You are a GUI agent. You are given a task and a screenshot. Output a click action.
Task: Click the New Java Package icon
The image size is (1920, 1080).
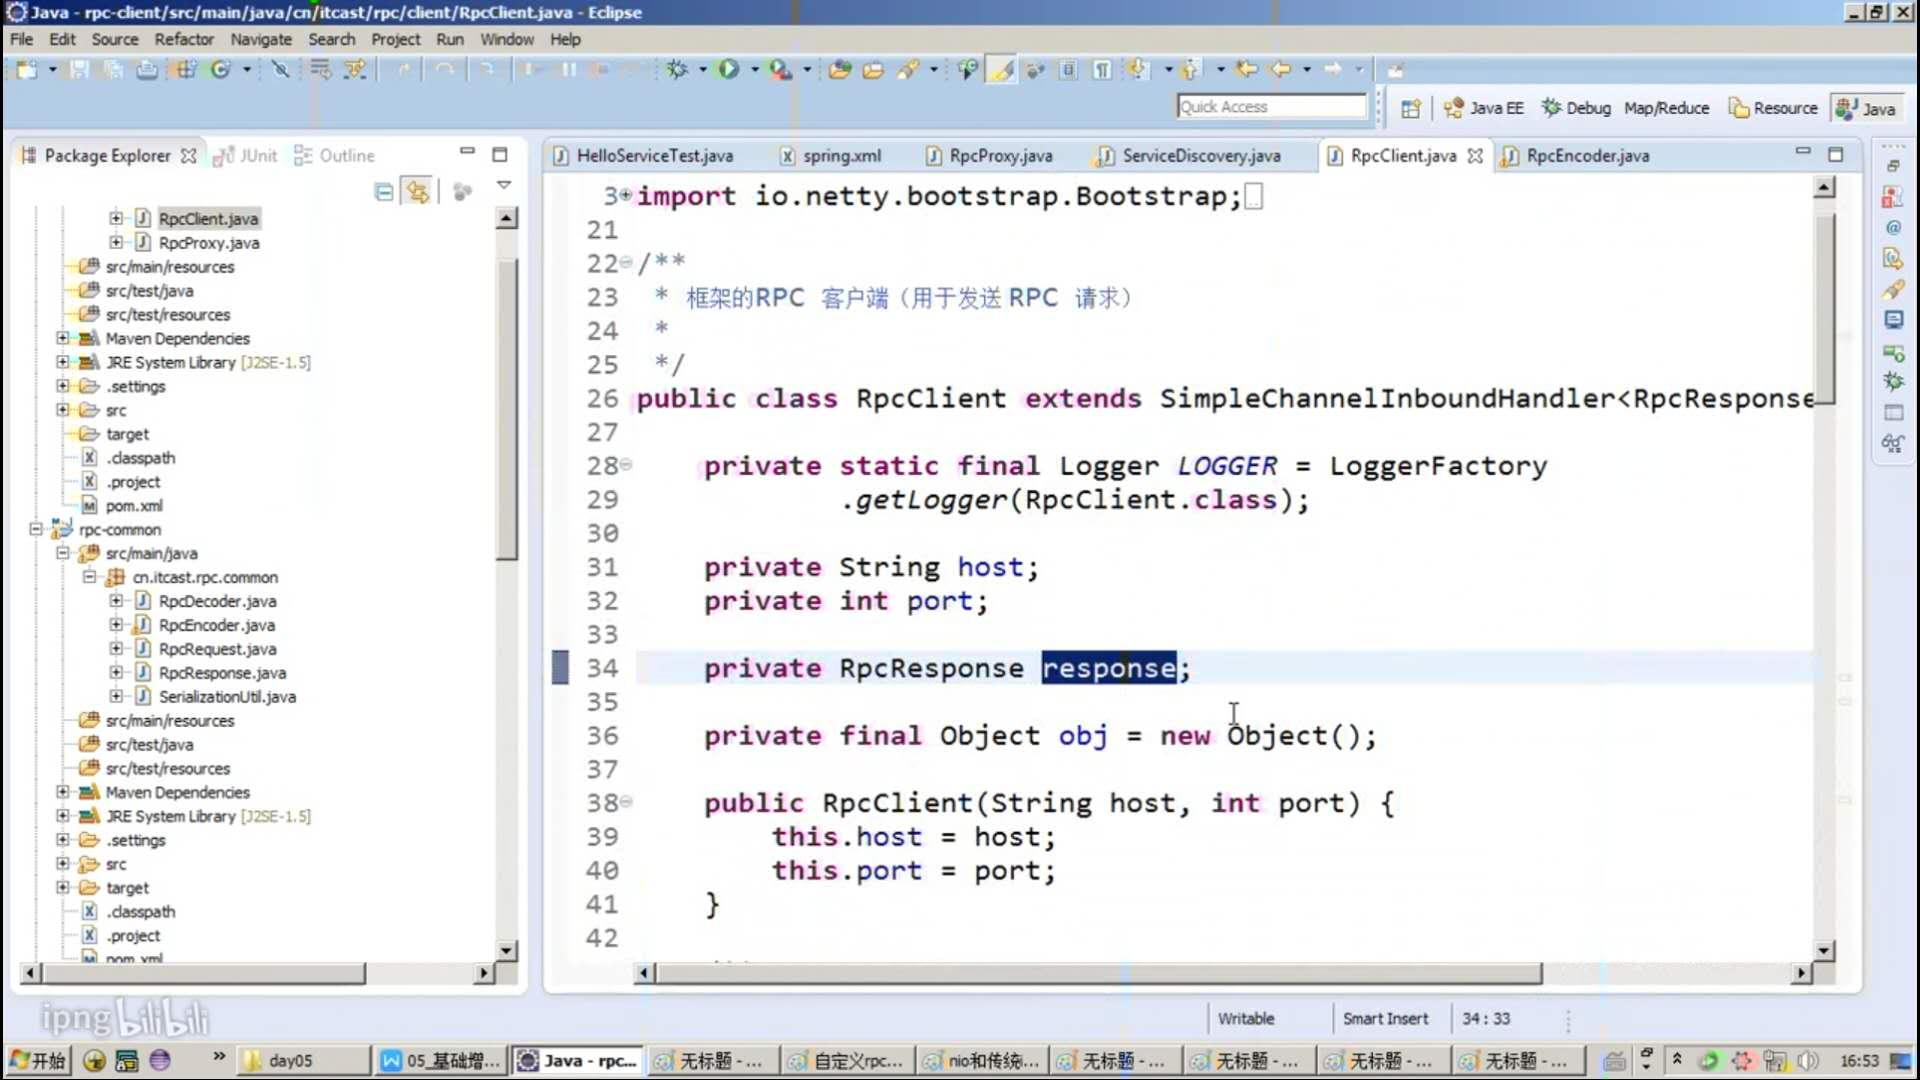pos(186,70)
